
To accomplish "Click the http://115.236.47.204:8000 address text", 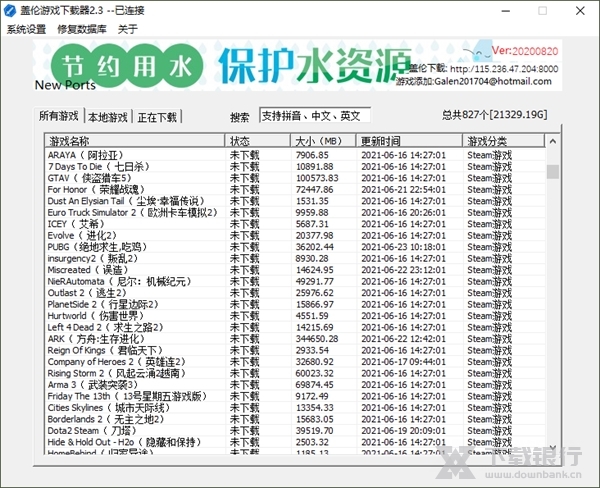I will [x=504, y=69].
